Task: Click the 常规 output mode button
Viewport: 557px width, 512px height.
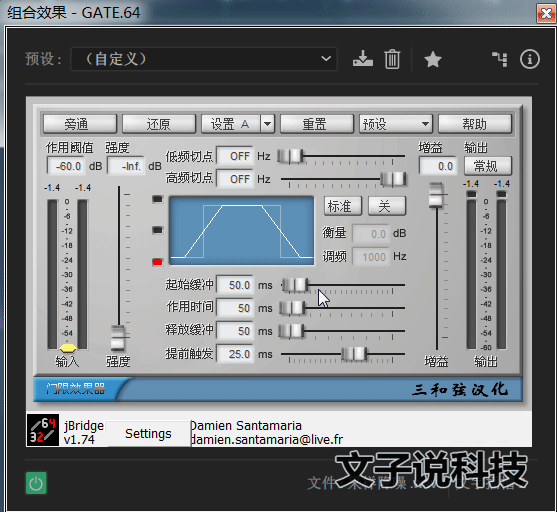Action: click(x=488, y=166)
